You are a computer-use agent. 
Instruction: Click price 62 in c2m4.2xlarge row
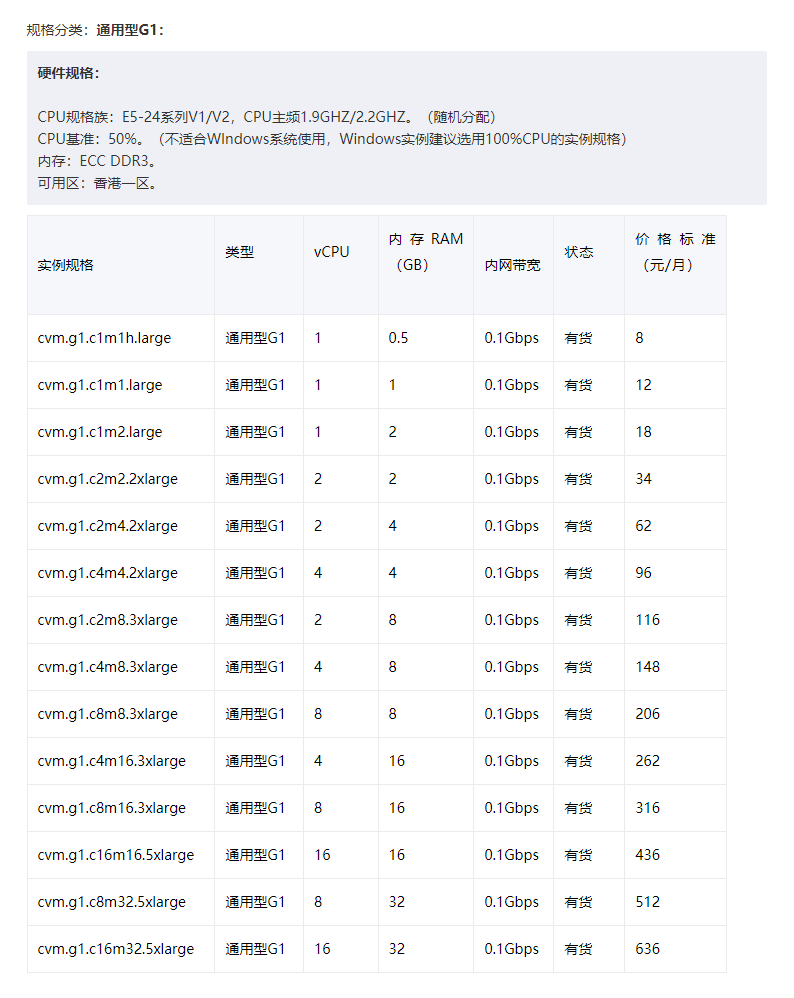[x=644, y=526]
